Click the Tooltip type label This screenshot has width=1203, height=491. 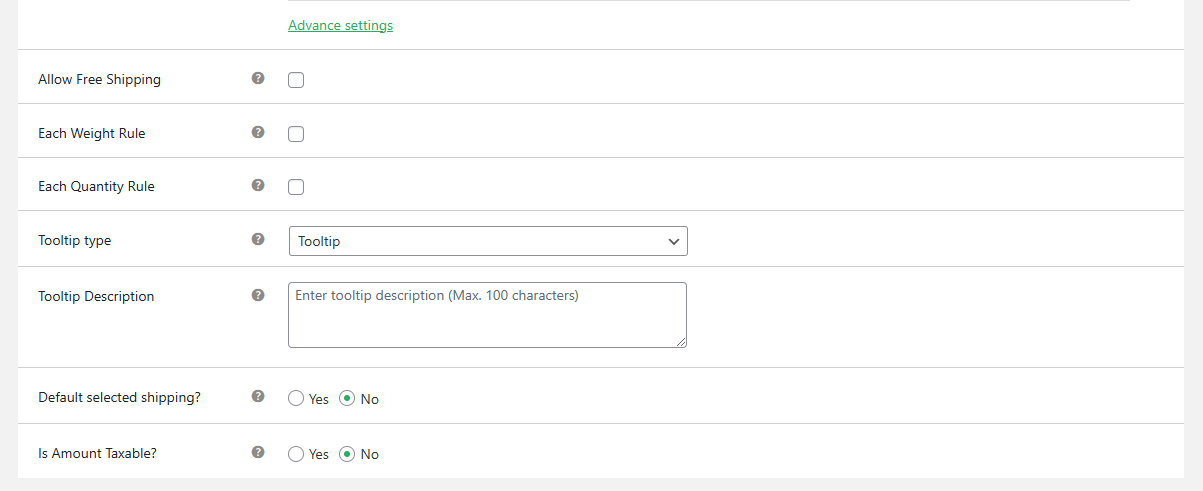click(75, 240)
